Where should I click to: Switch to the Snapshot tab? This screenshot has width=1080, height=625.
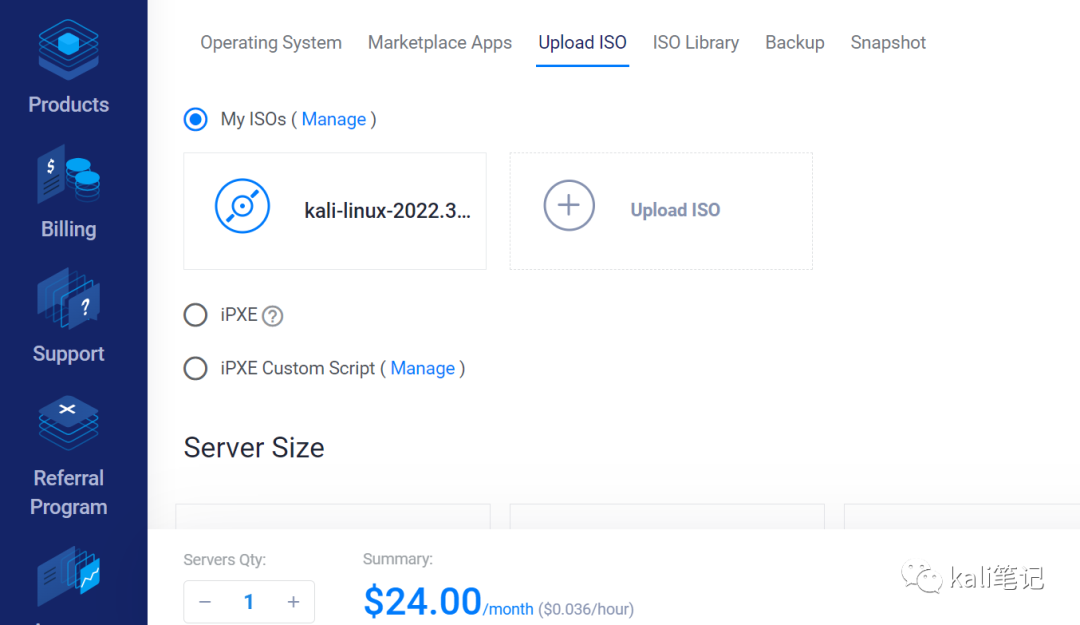[888, 43]
